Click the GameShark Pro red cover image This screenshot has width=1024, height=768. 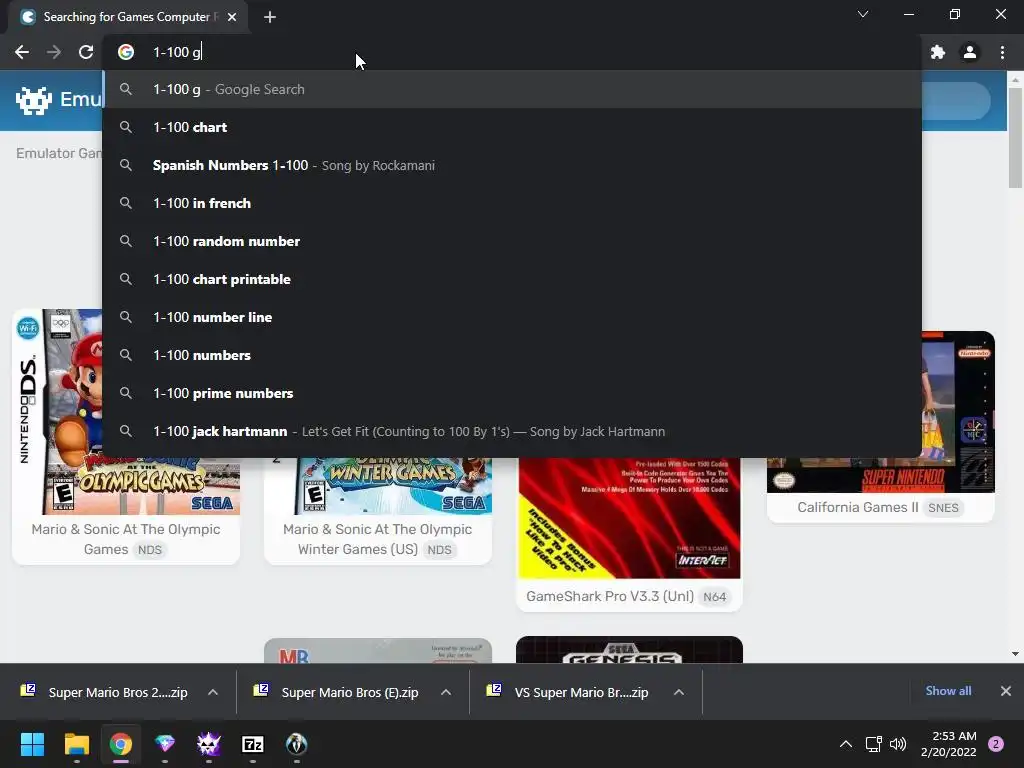(629, 518)
